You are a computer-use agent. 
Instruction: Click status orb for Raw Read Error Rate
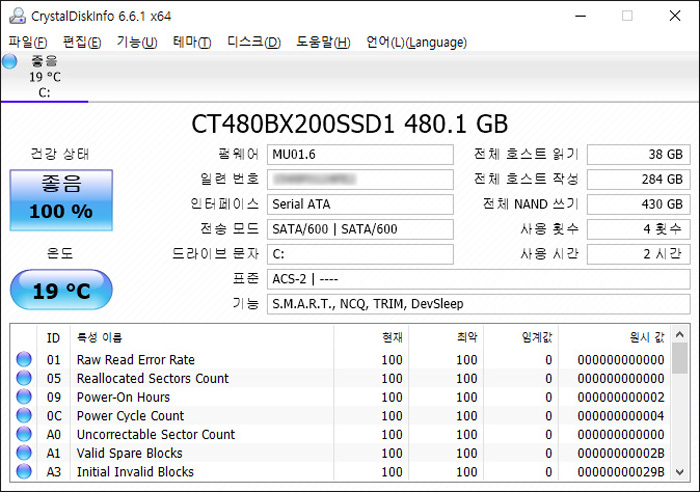pos(24,359)
